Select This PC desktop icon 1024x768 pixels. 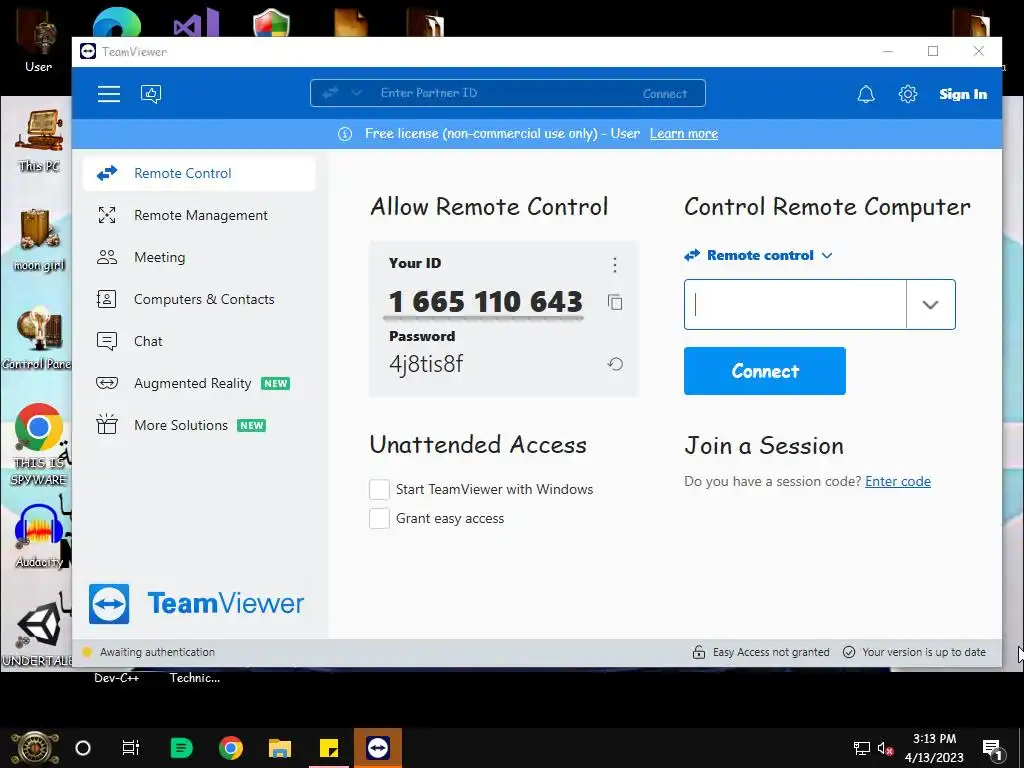pos(39,140)
